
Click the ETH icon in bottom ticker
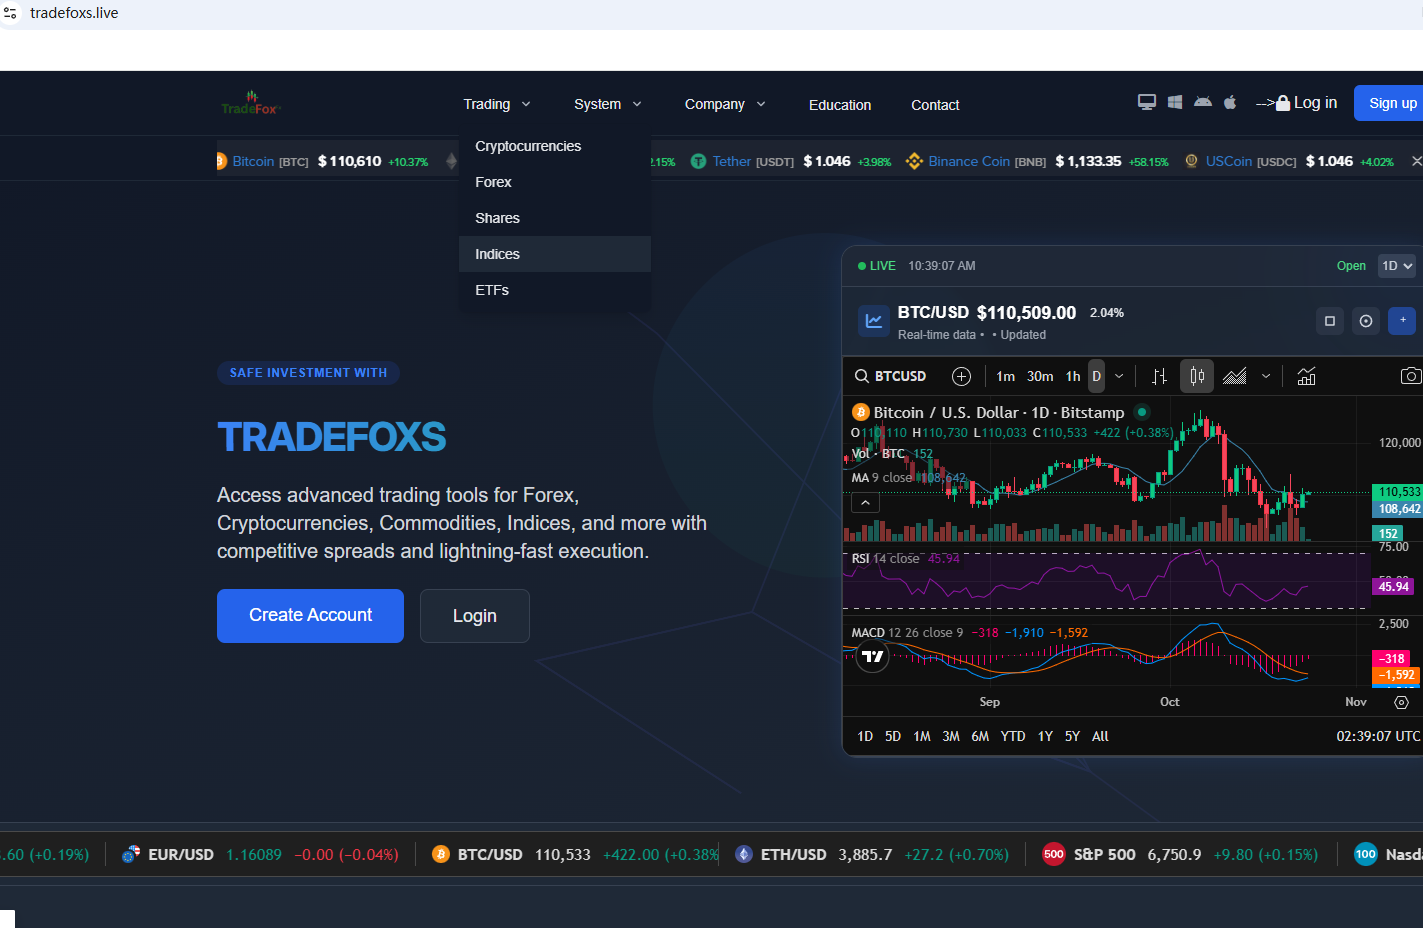click(x=743, y=854)
